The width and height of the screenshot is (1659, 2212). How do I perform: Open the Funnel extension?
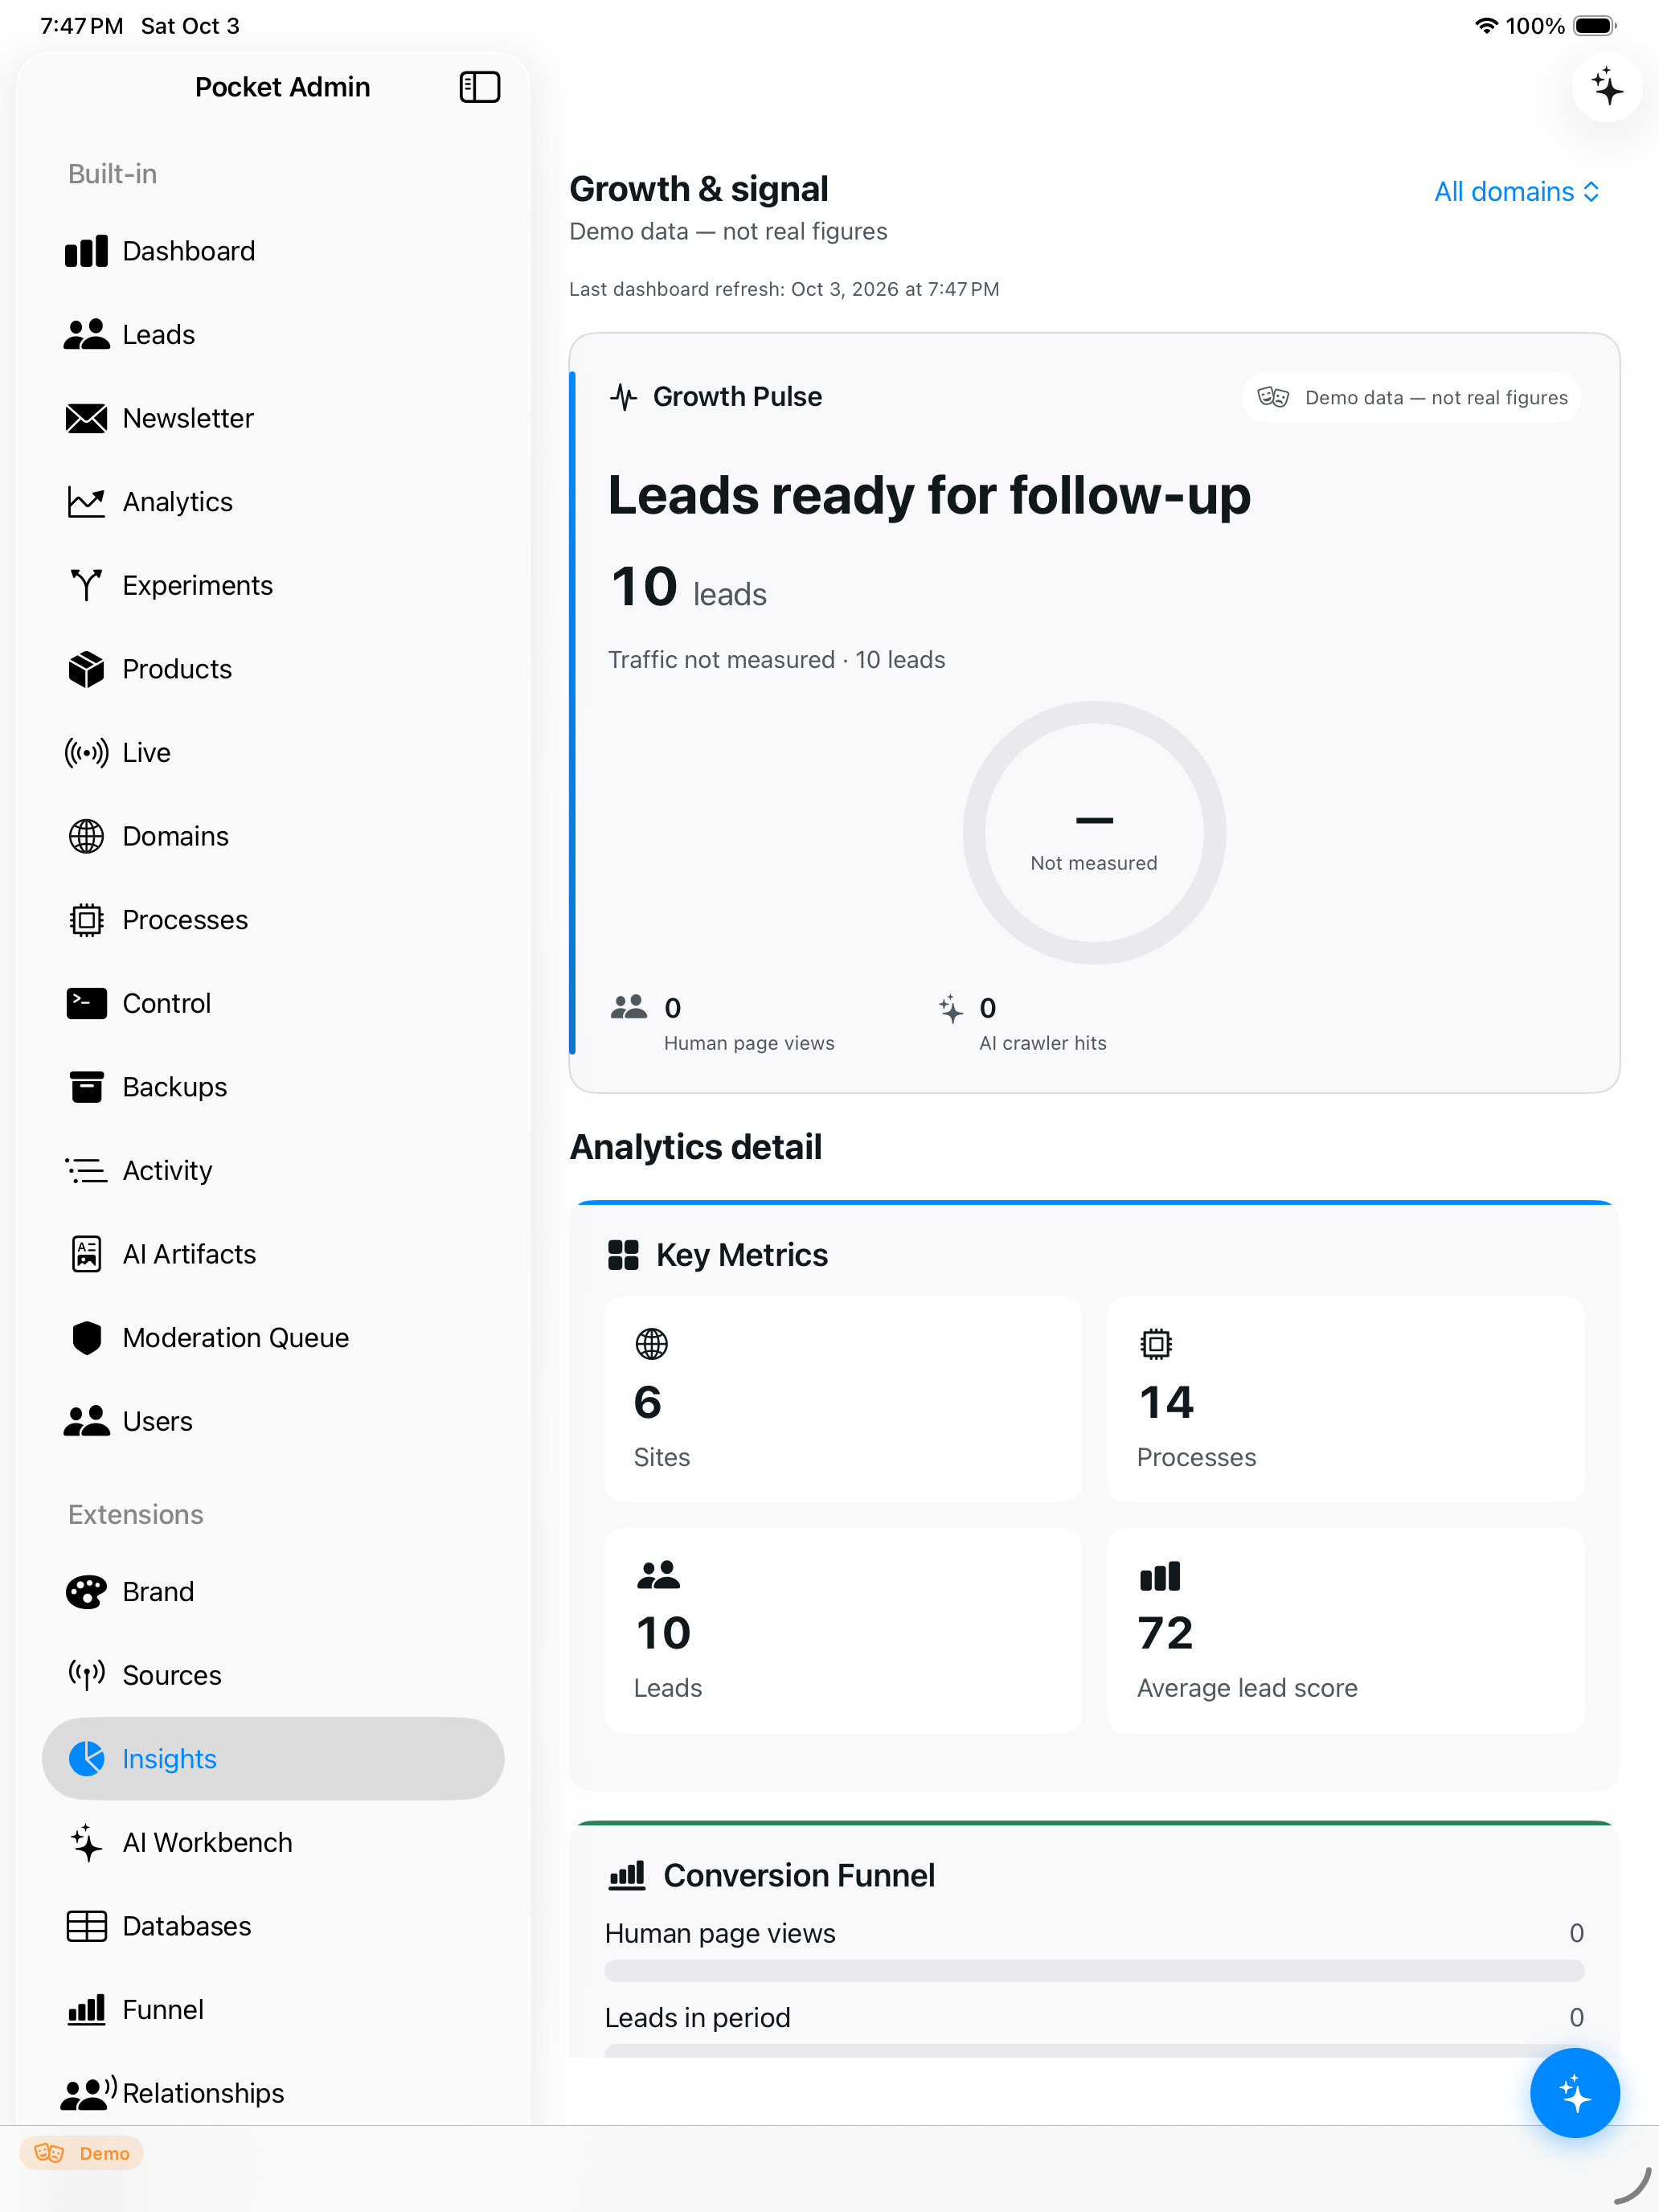[272, 2010]
